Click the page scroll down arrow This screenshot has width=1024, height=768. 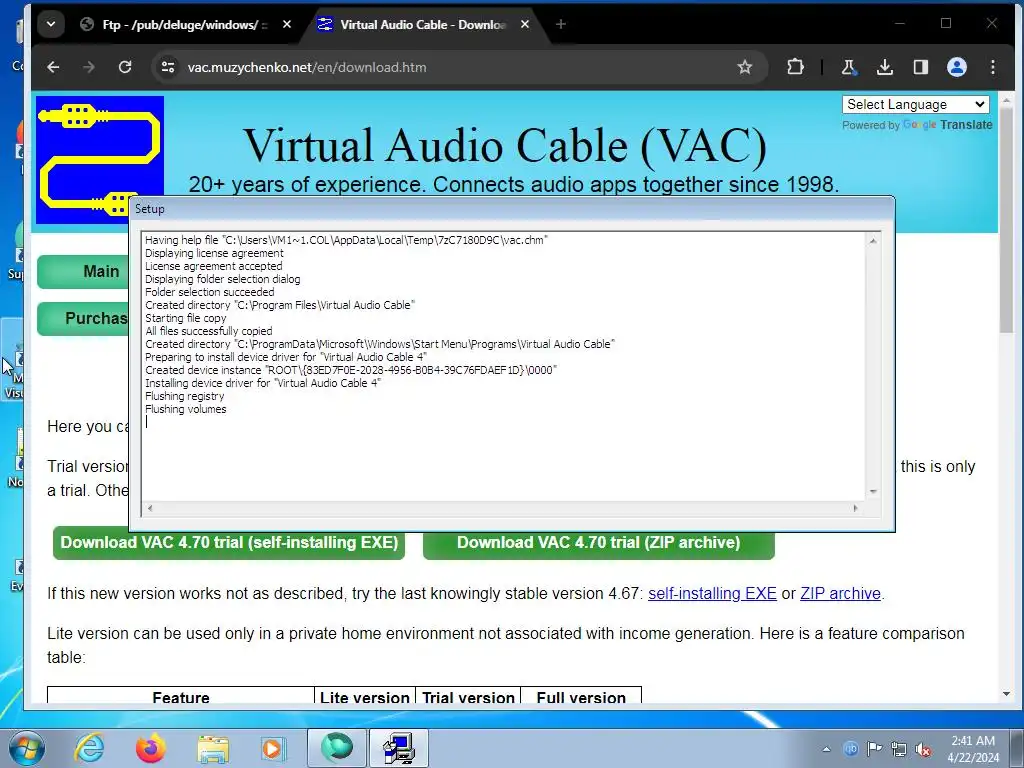(1006, 694)
